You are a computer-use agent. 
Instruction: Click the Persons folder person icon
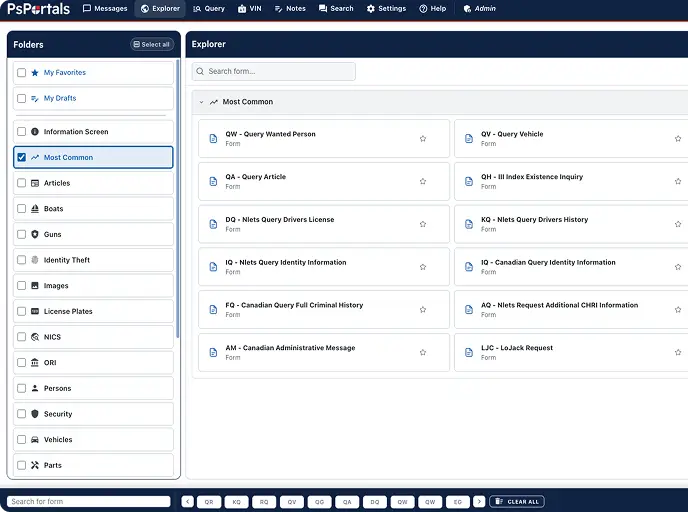(x=35, y=388)
